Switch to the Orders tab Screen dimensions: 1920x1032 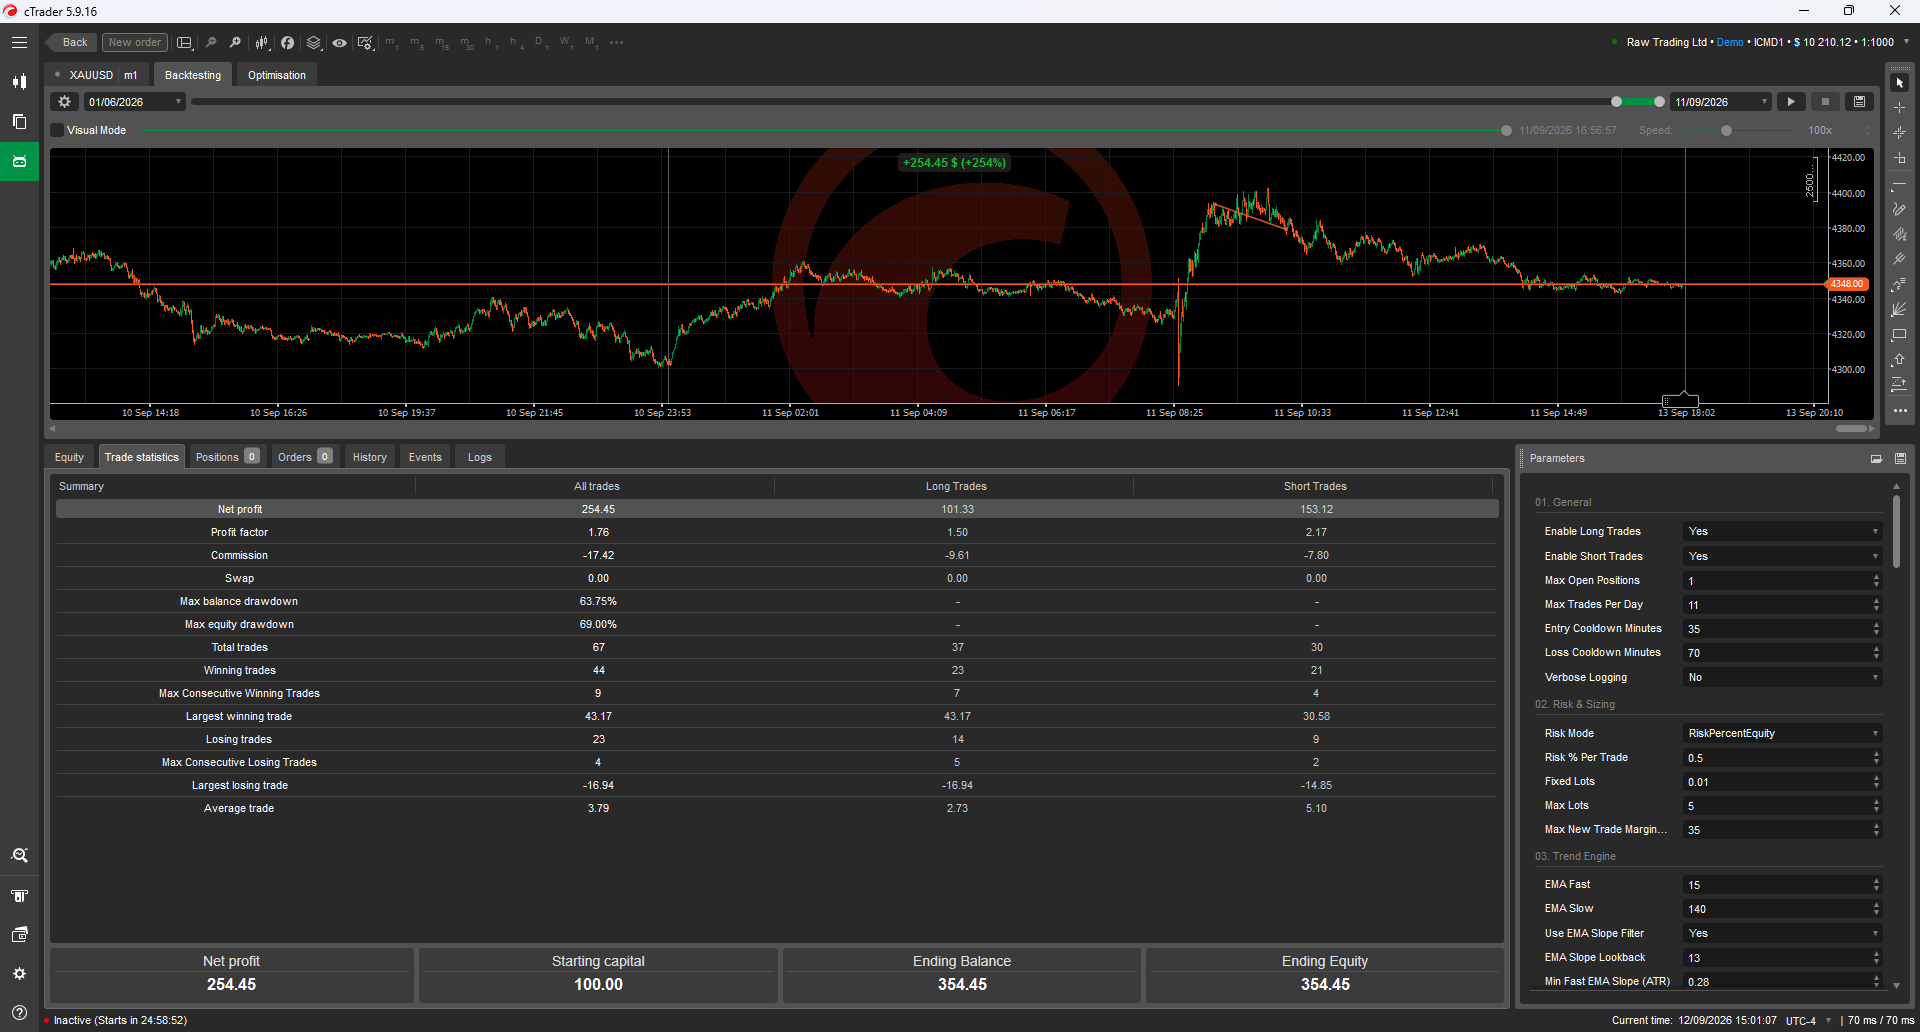click(x=304, y=457)
